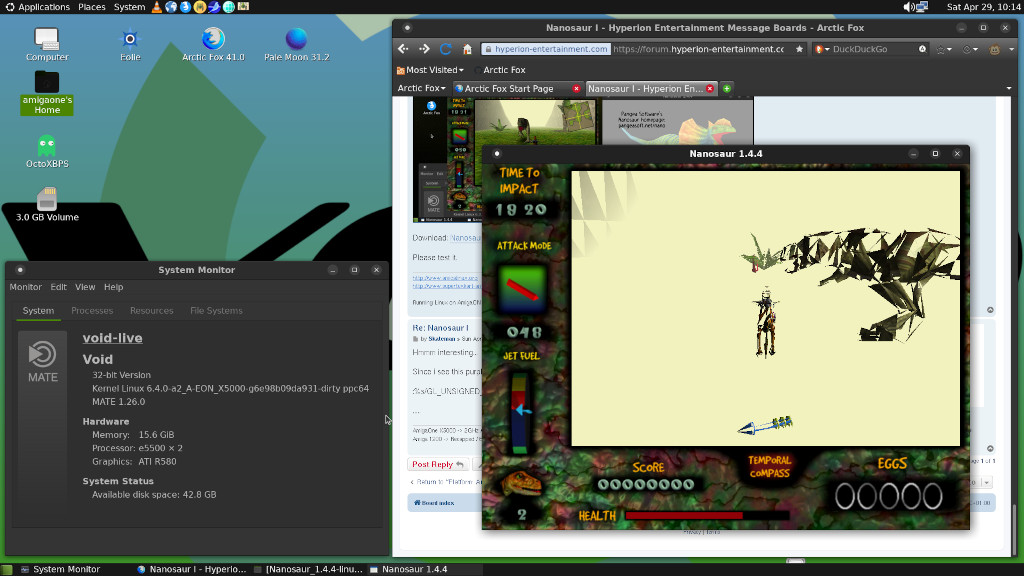Click the Time To Impact counter
Viewport: 1024px width, 576px height.
(x=520, y=210)
